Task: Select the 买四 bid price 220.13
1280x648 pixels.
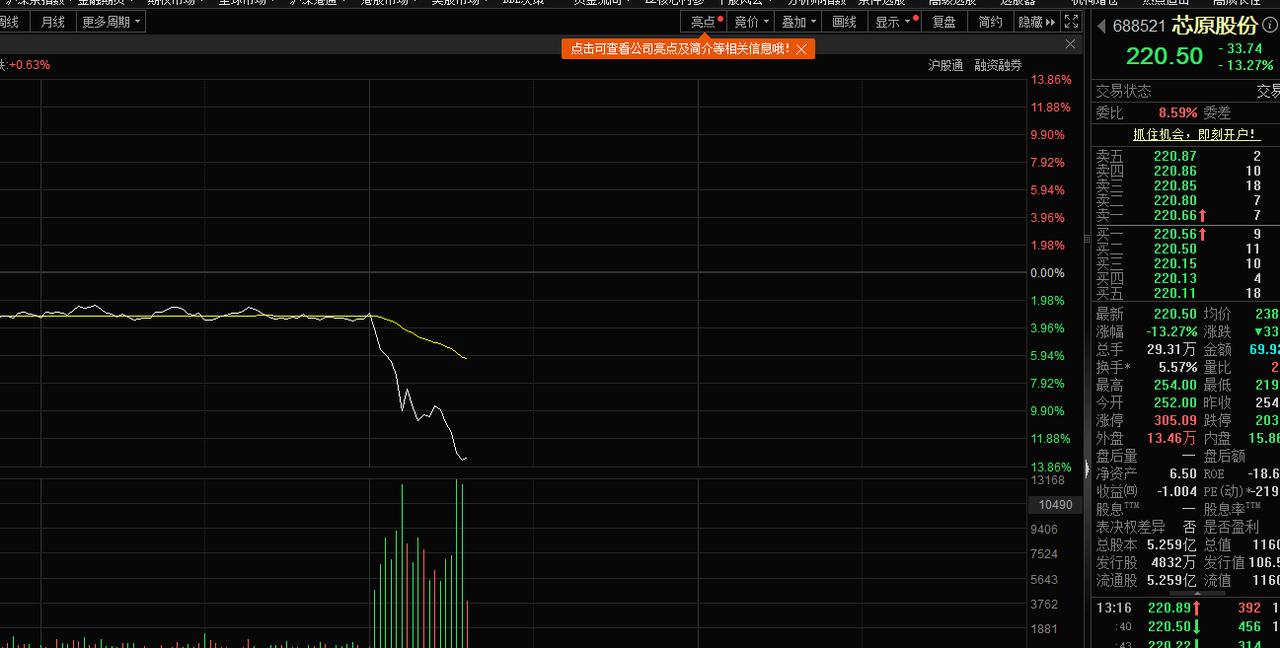Action: click(1175, 279)
